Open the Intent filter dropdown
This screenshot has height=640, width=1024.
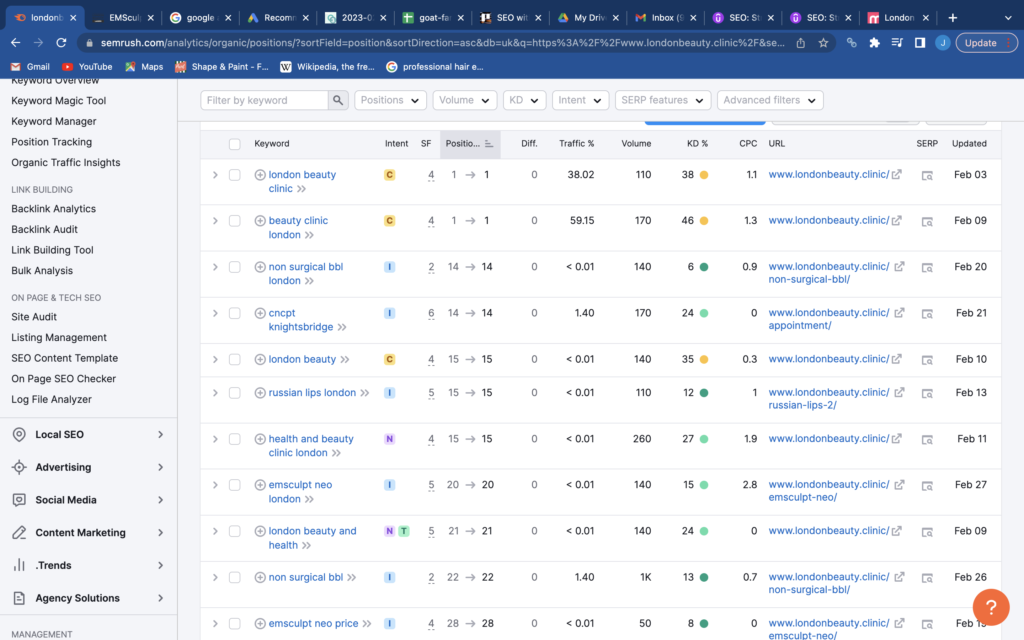[x=580, y=100]
